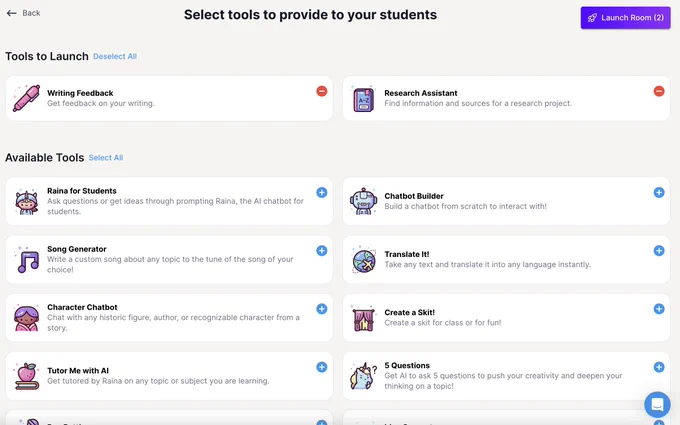Viewport: 680px width, 425px height.
Task: Click 'Create a skit for class' description
Action: click(x=443, y=323)
